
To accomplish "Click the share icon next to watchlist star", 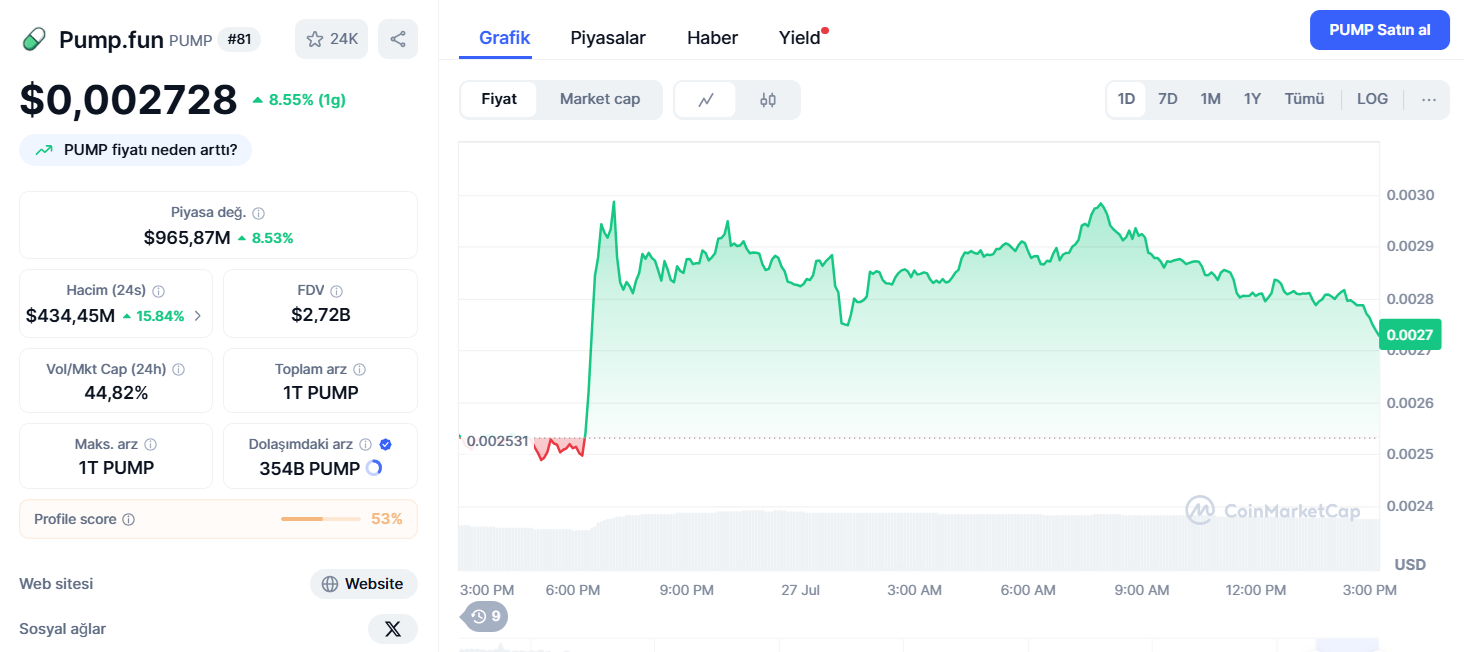I will click(x=397, y=39).
